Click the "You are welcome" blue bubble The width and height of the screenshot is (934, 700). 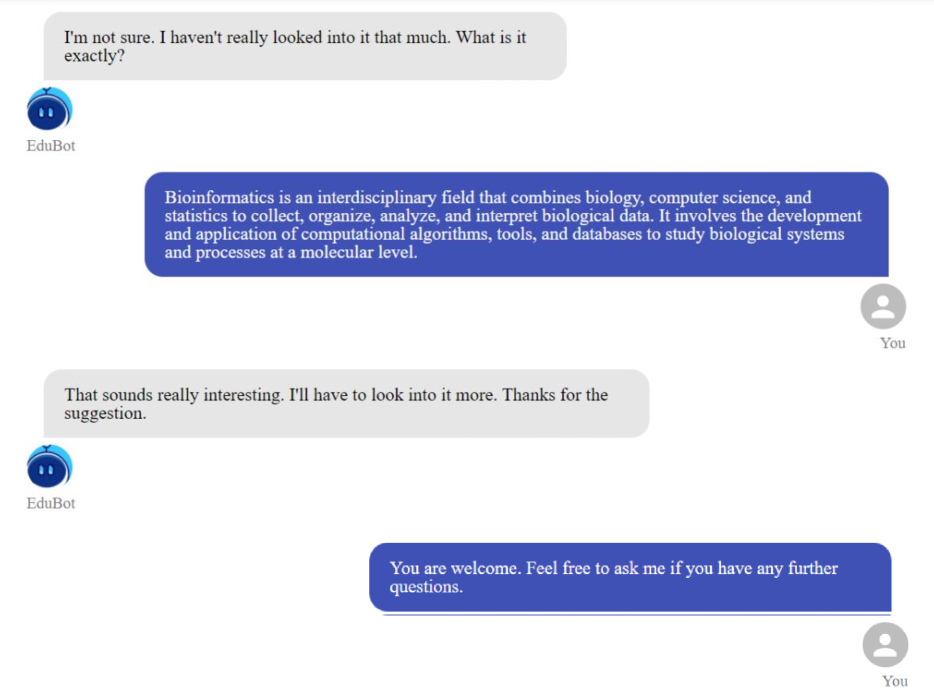(x=630, y=577)
